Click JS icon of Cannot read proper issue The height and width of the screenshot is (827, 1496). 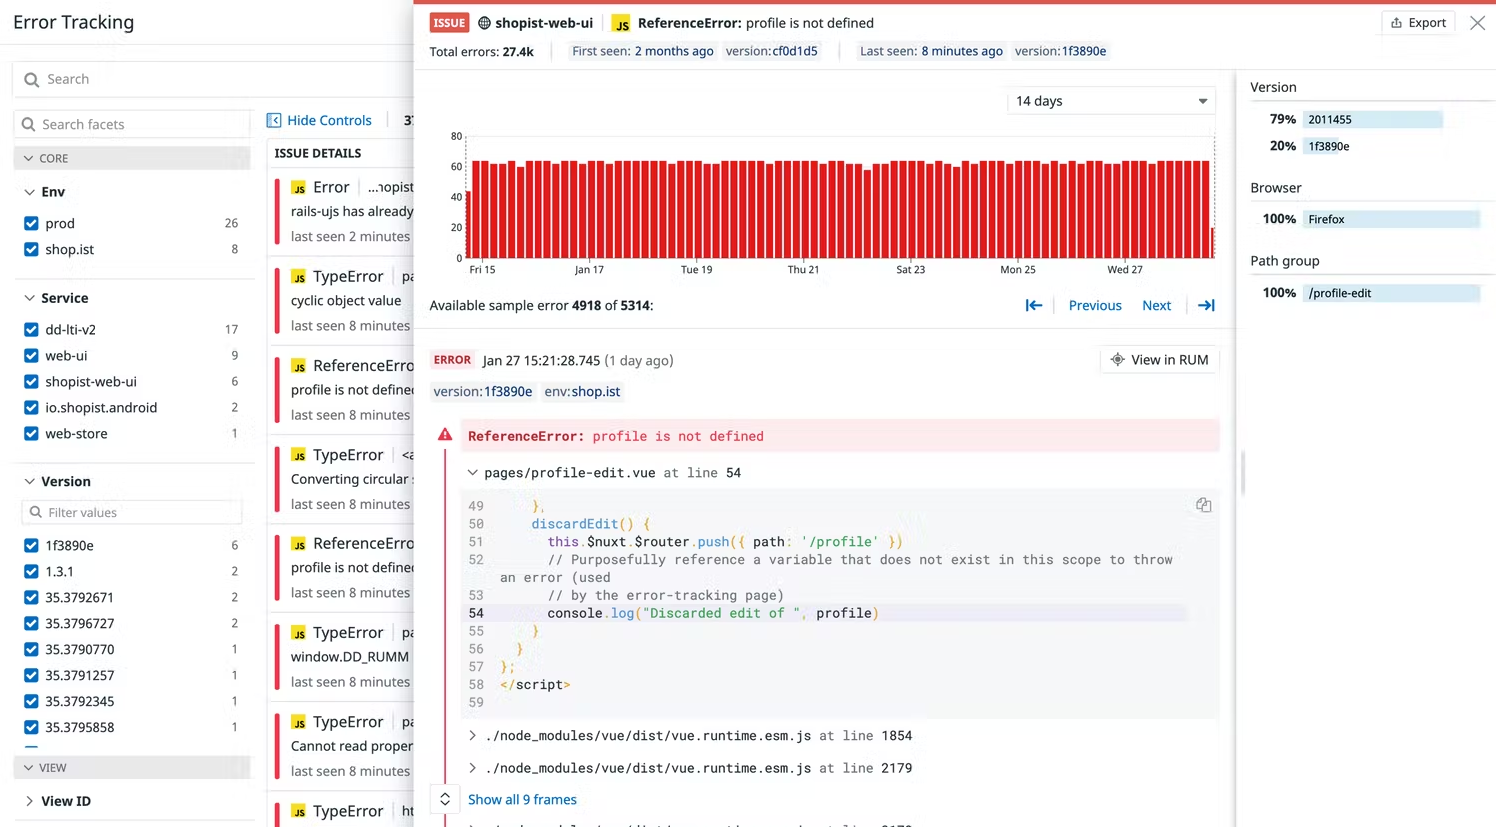298,722
